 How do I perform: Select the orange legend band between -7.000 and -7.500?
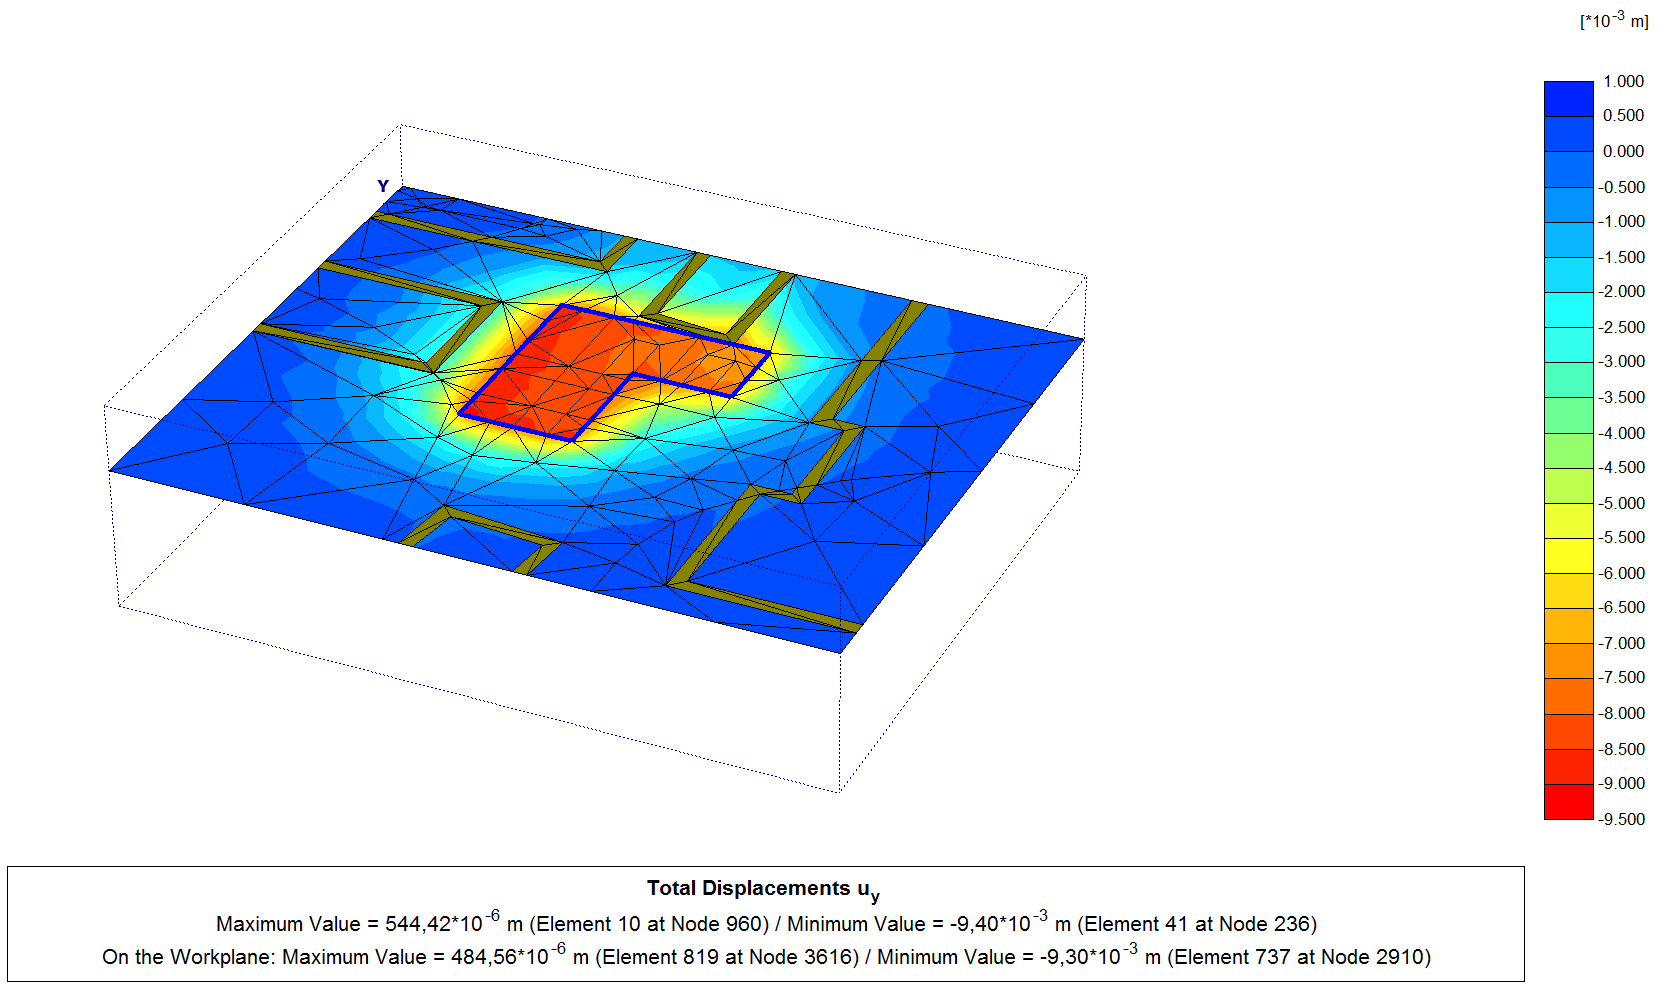pyautogui.click(x=1568, y=661)
